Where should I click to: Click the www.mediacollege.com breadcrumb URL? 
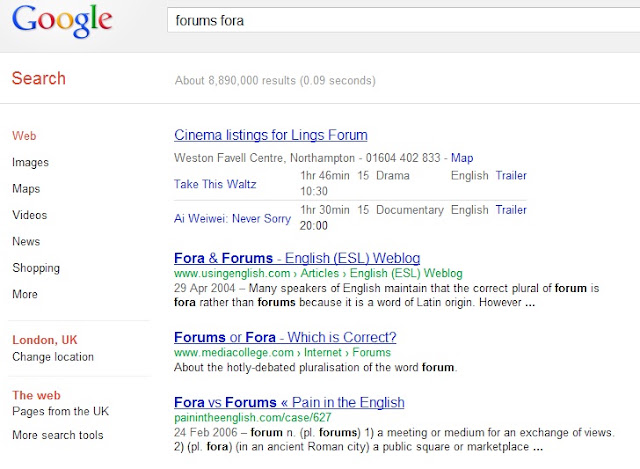[x=282, y=352]
